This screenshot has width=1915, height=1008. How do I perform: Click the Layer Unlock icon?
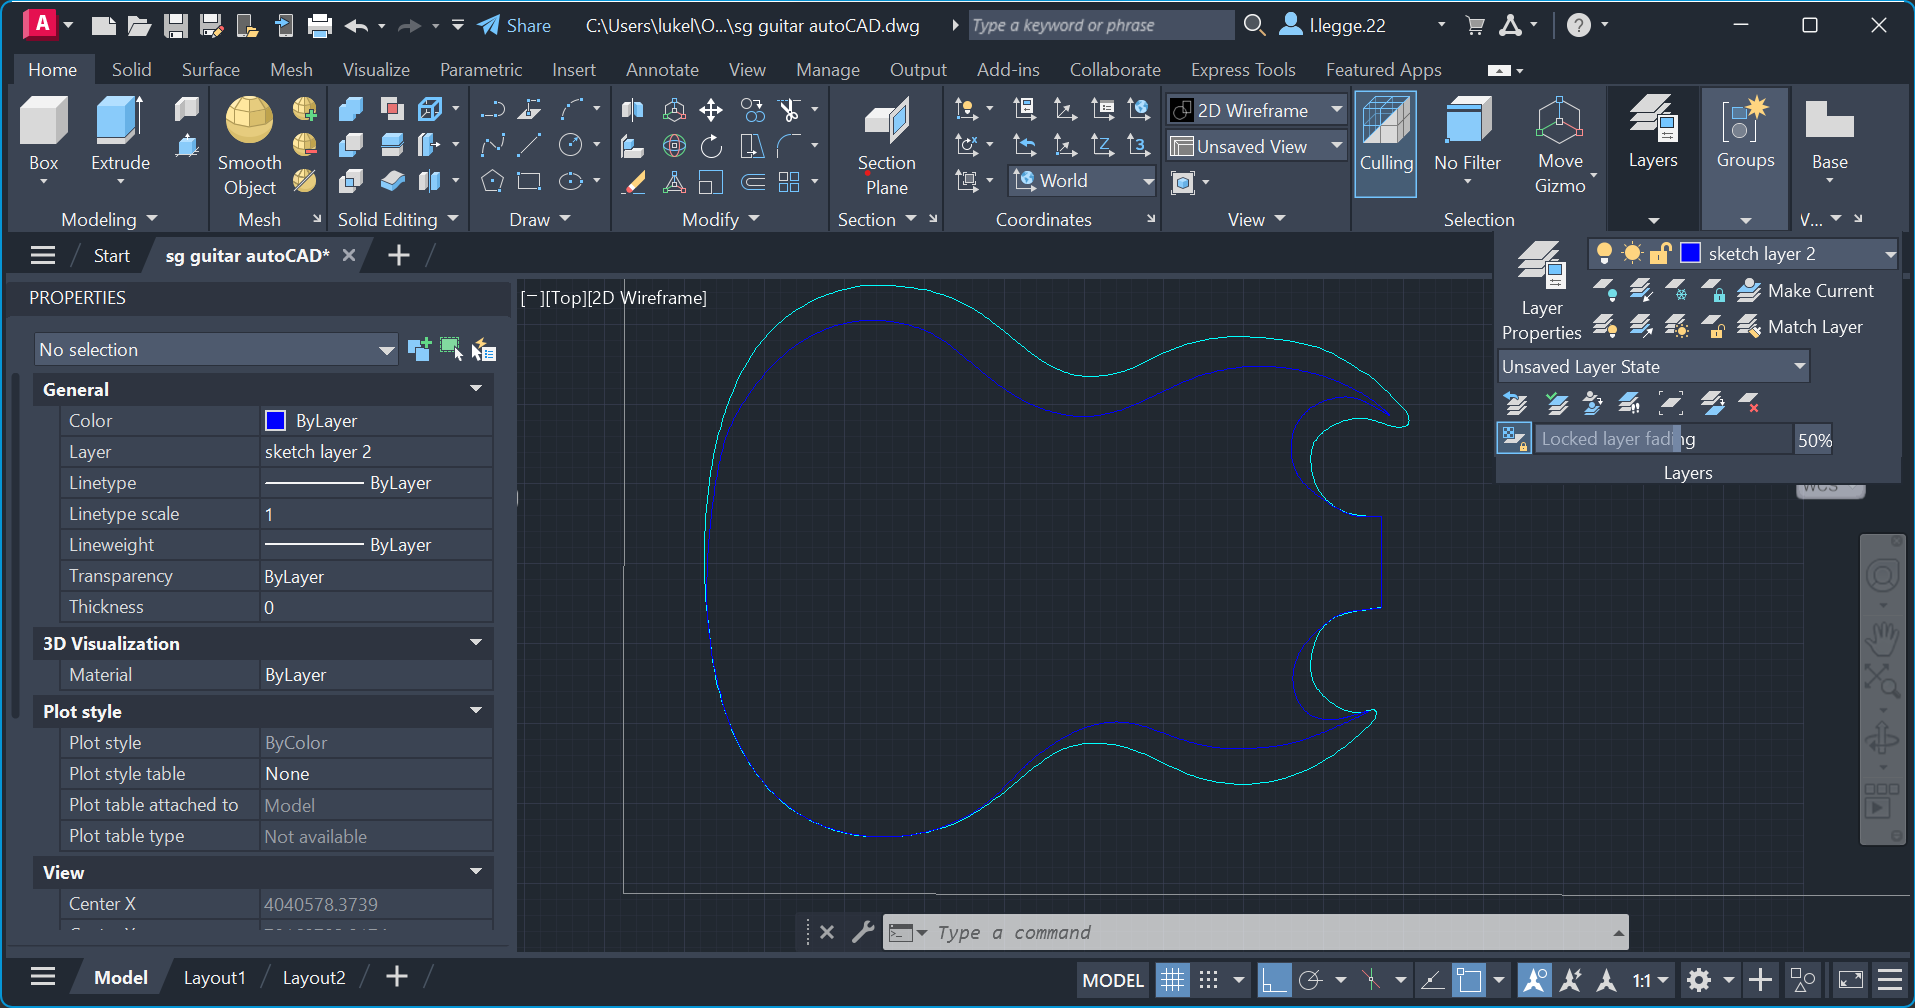[x=1713, y=327]
